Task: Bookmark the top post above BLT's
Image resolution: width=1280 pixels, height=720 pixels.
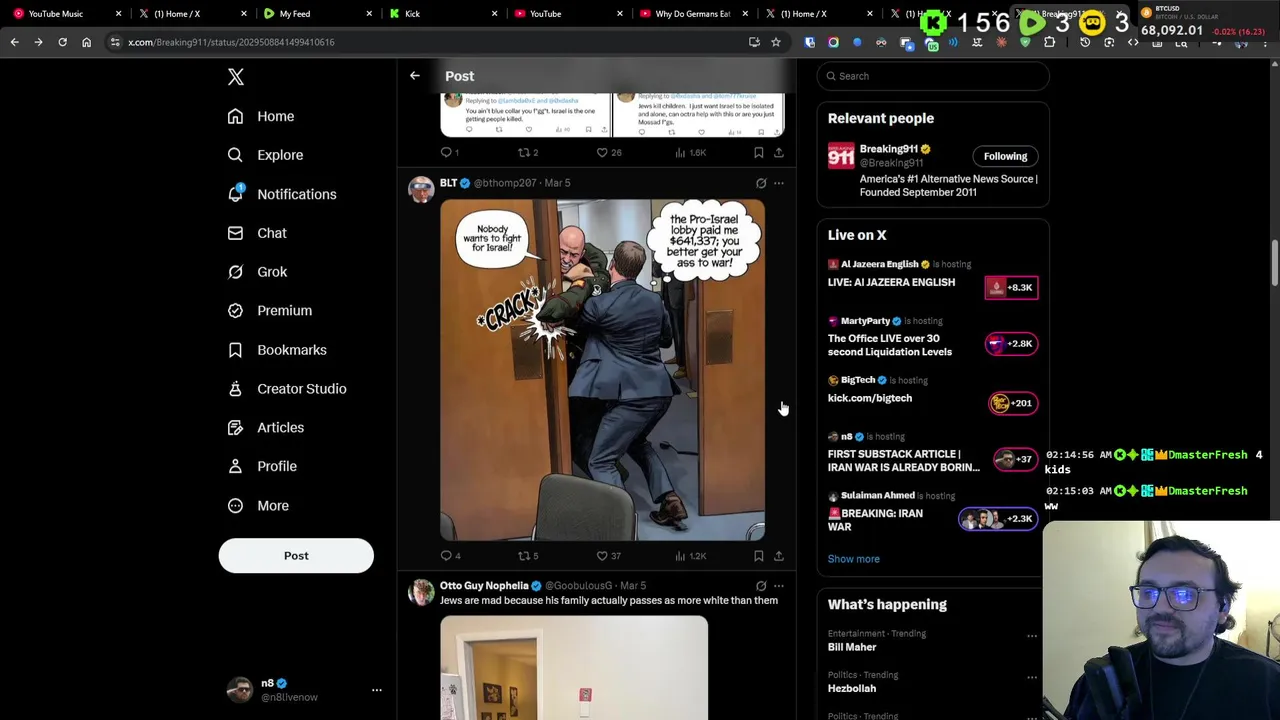Action: 759,153
